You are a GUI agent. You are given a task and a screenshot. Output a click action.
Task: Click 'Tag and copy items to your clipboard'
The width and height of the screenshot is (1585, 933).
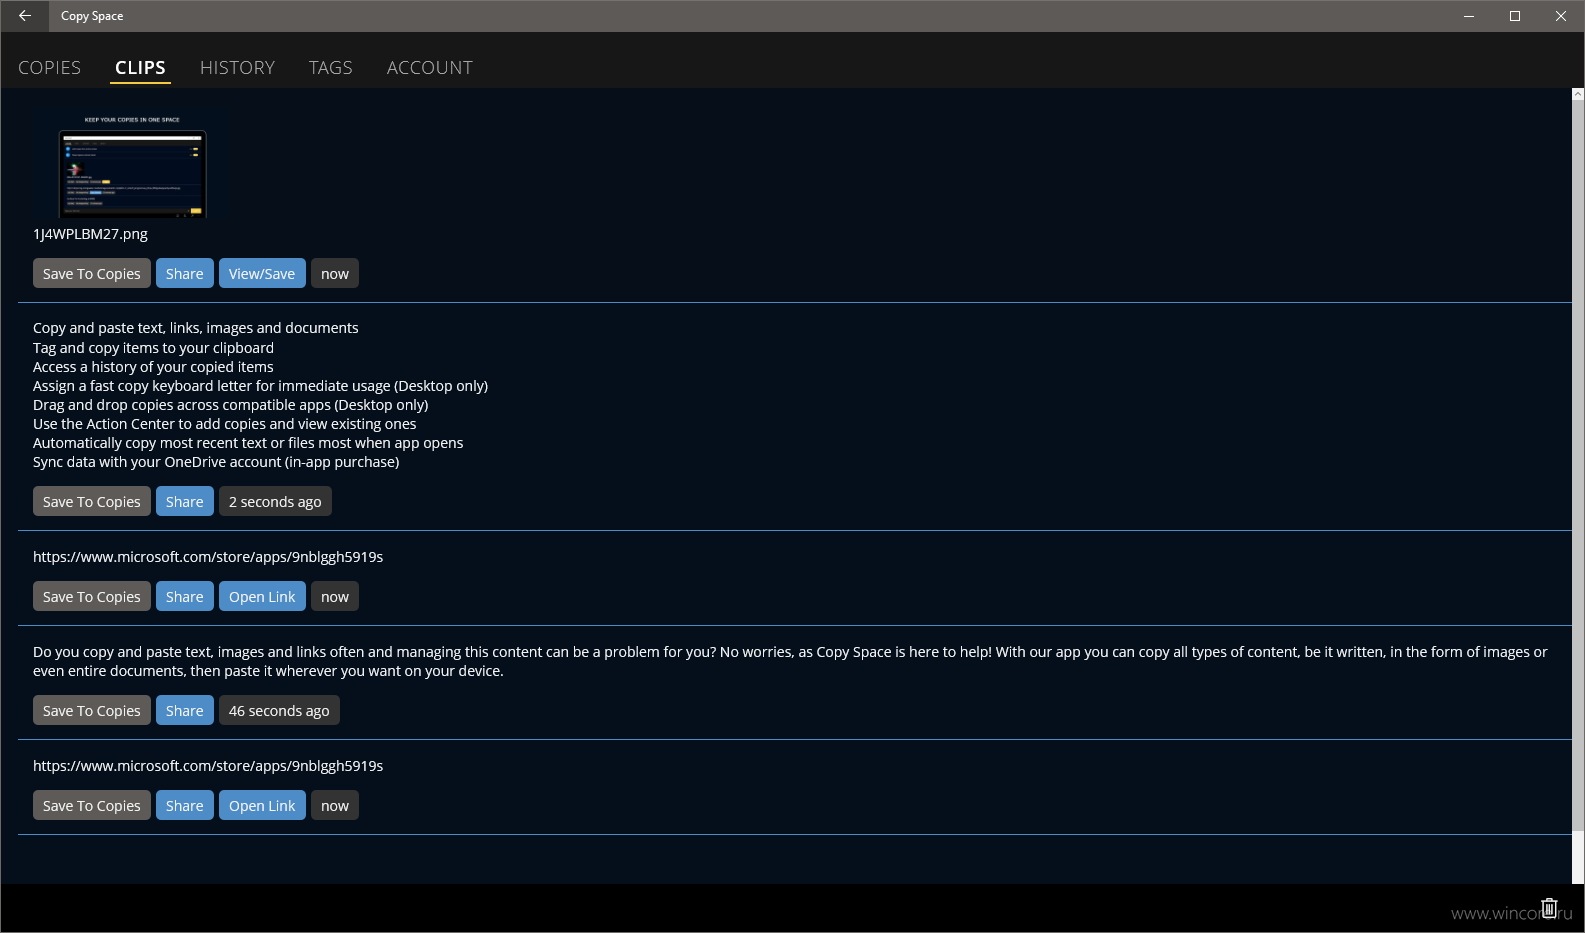[x=153, y=348]
